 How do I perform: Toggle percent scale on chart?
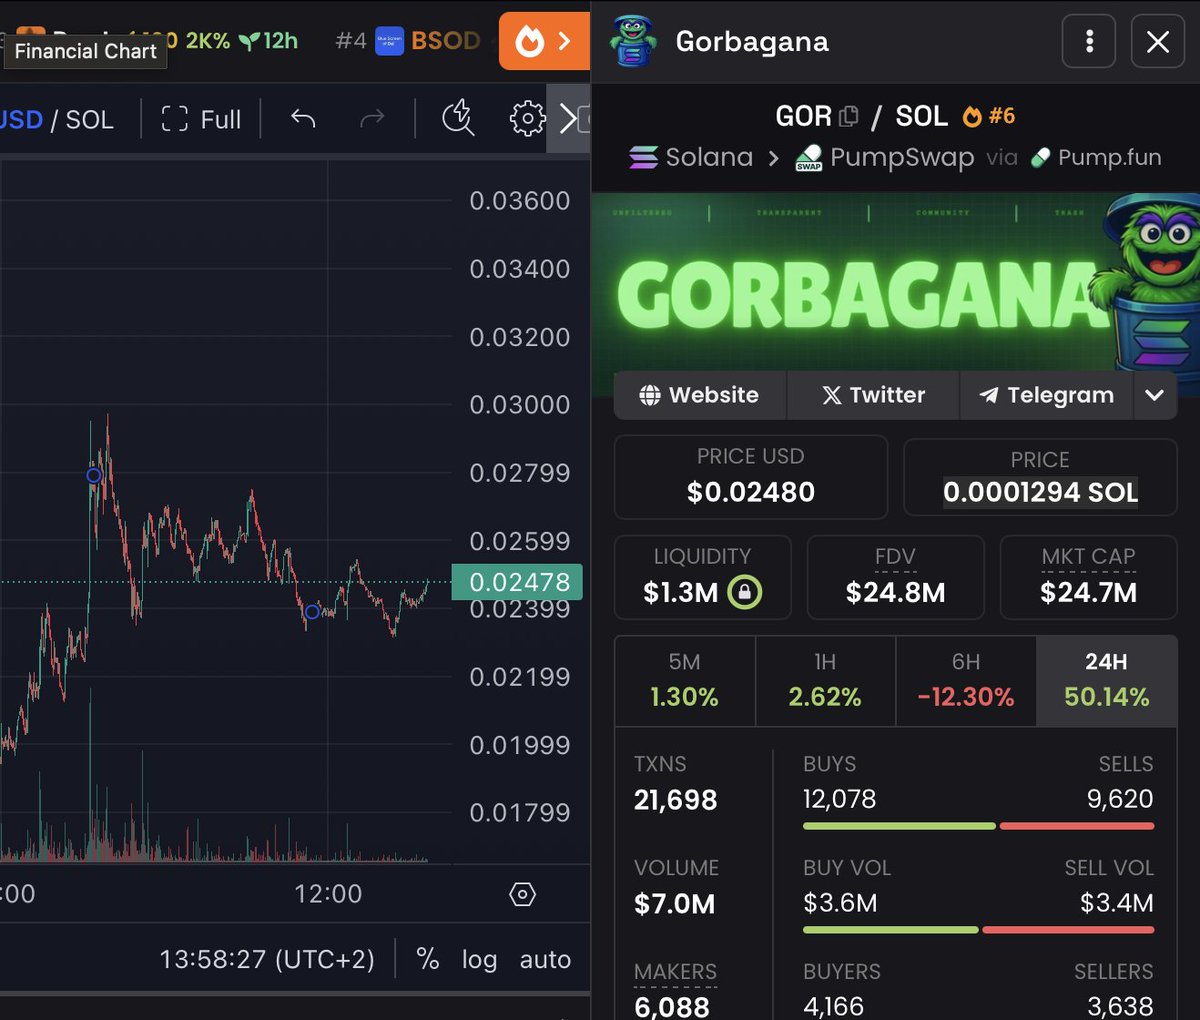coord(428,959)
